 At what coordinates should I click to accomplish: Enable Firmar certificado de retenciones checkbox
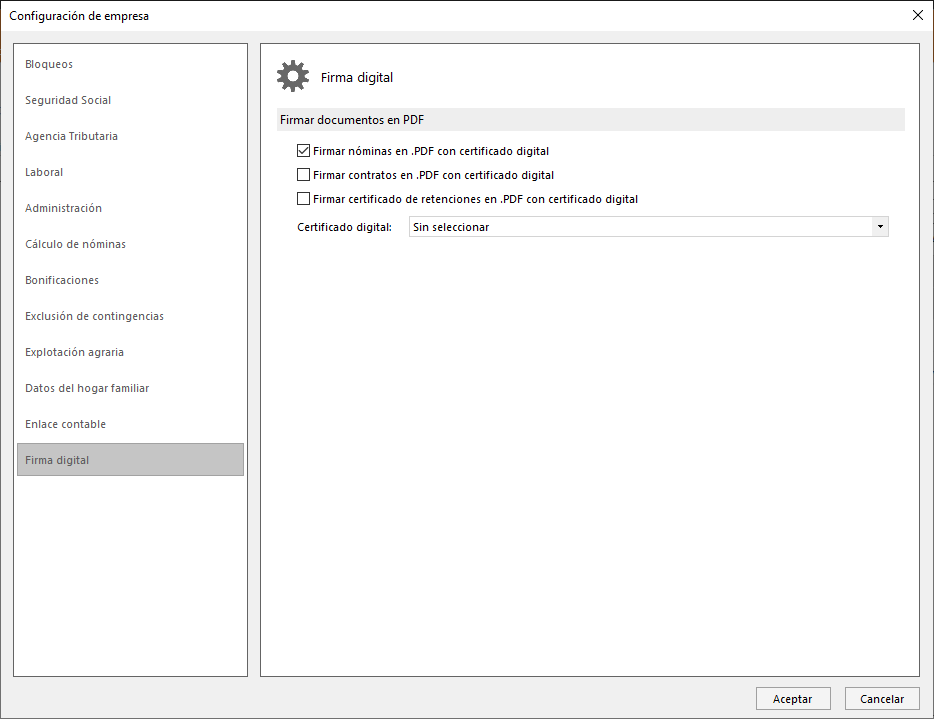pos(303,198)
